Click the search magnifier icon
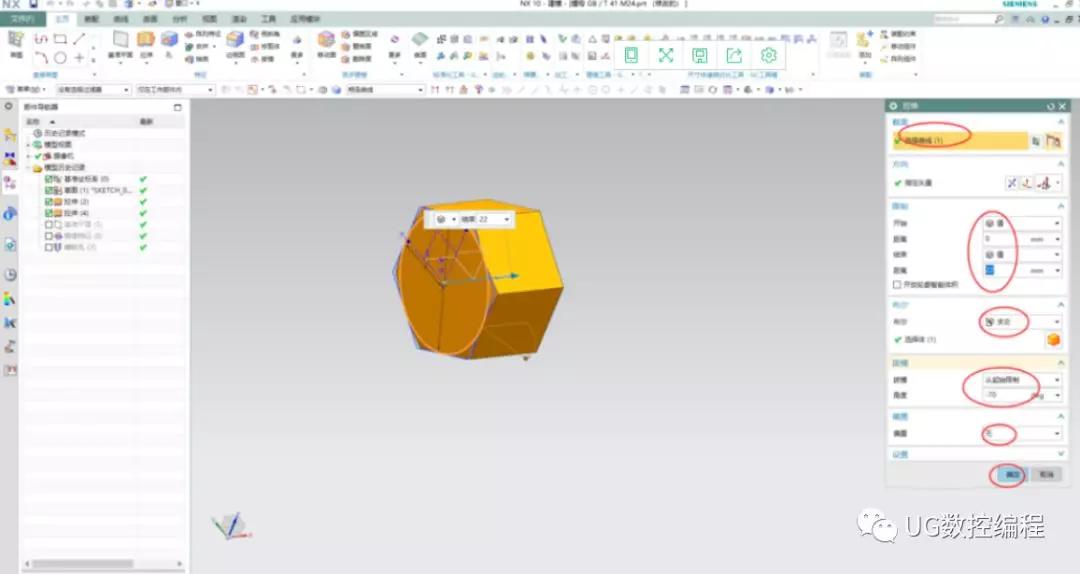 tap(999, 19)
